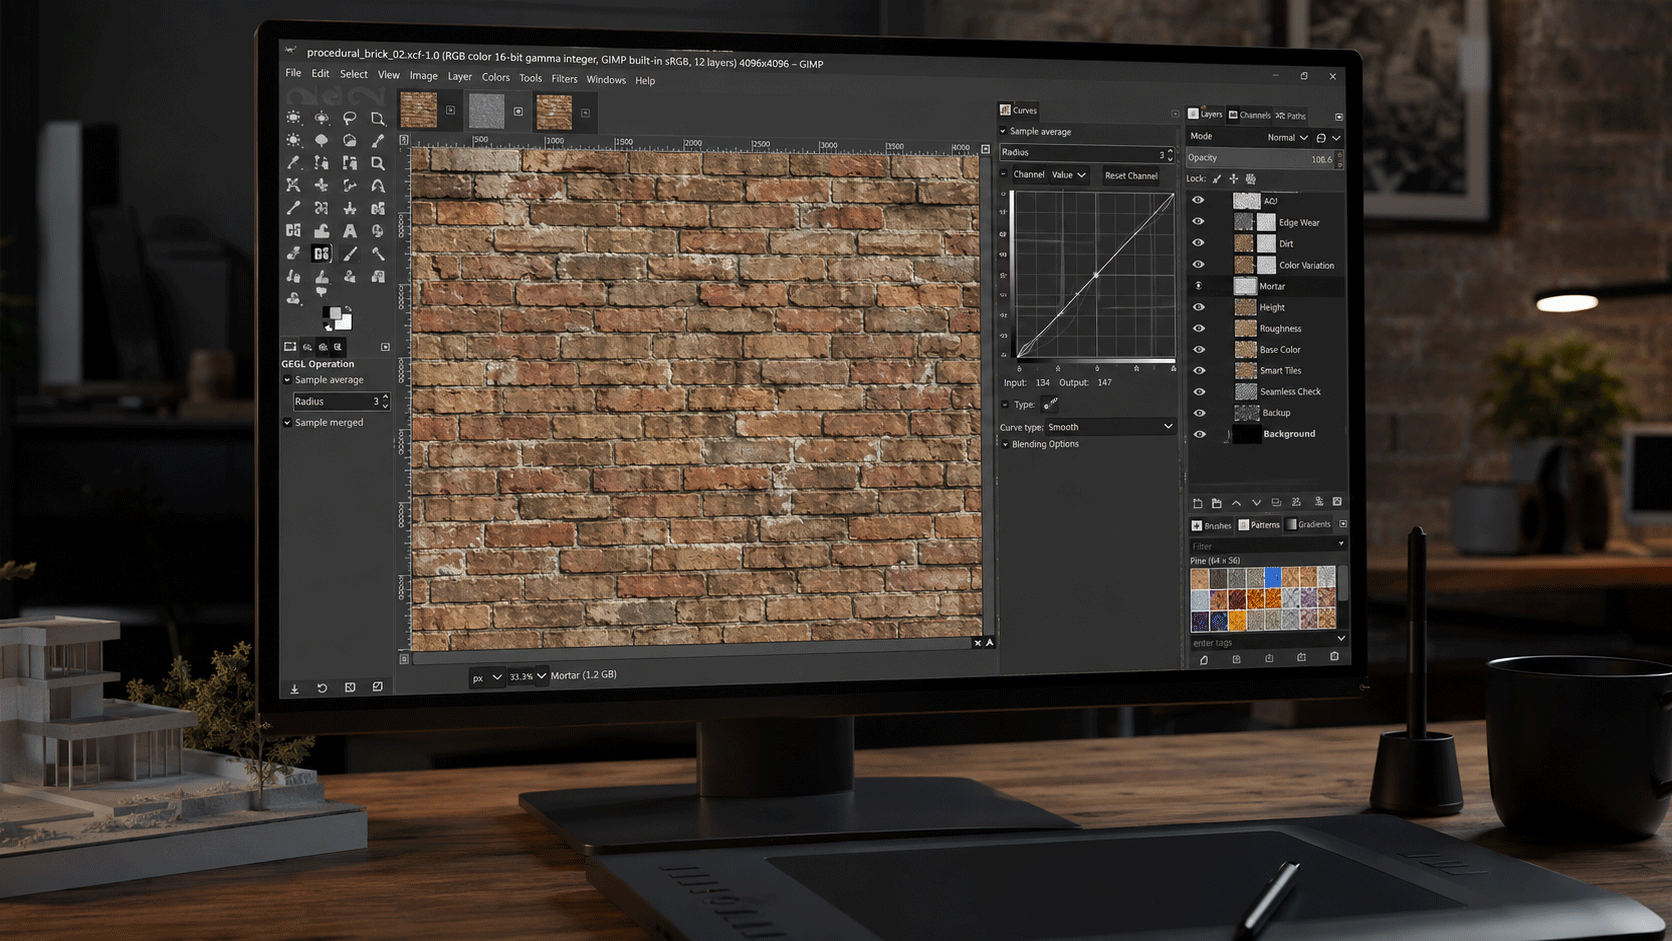Screen dimensions: 1672x941
Task: Open the layer Mode Normal dropdown
Action: tap(1287, 137)
